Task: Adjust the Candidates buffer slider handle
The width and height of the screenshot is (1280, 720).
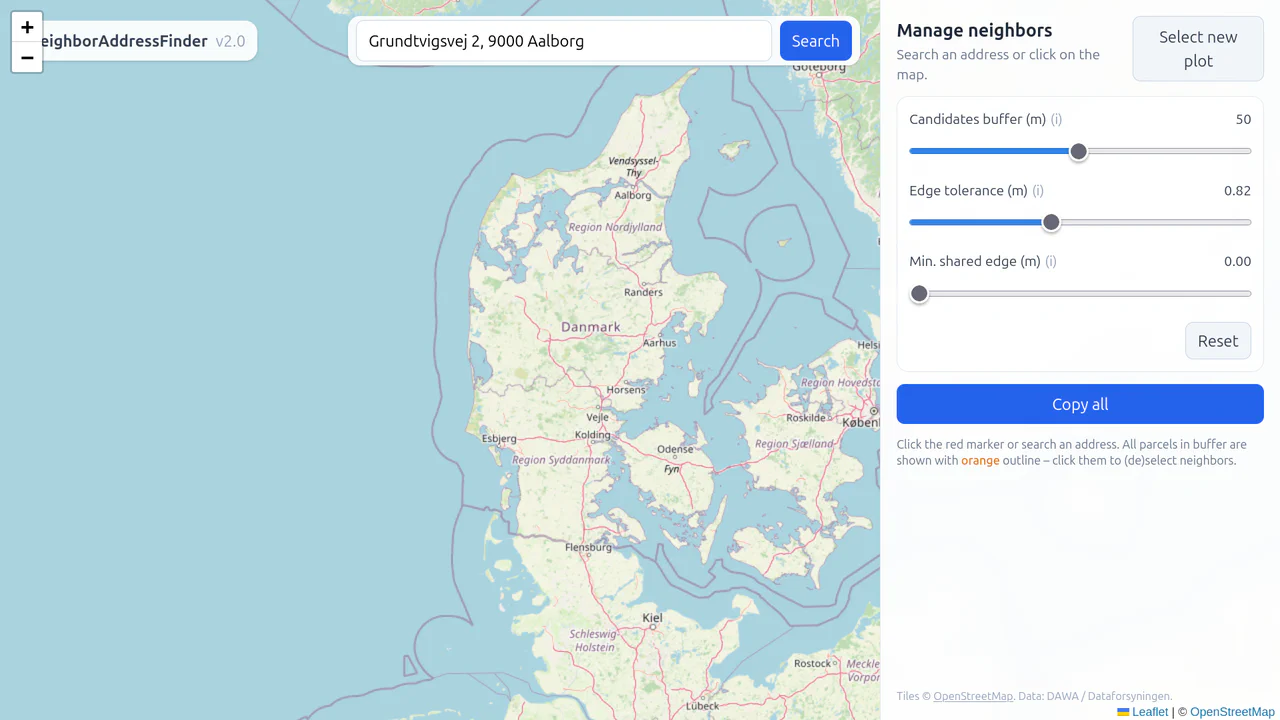Action: 1078,151
